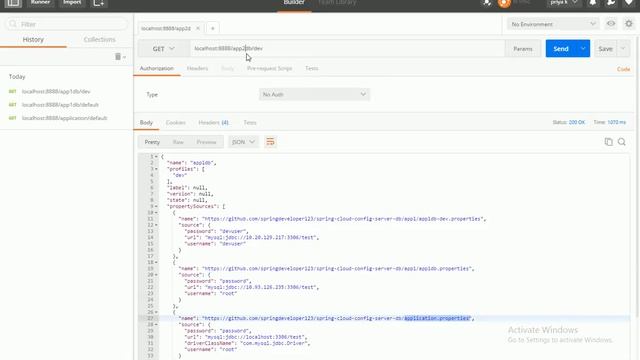Collapse JSON root at line 1
Image resolution: width=640 pixels, height=360 pixels.
tap(156, 157)
